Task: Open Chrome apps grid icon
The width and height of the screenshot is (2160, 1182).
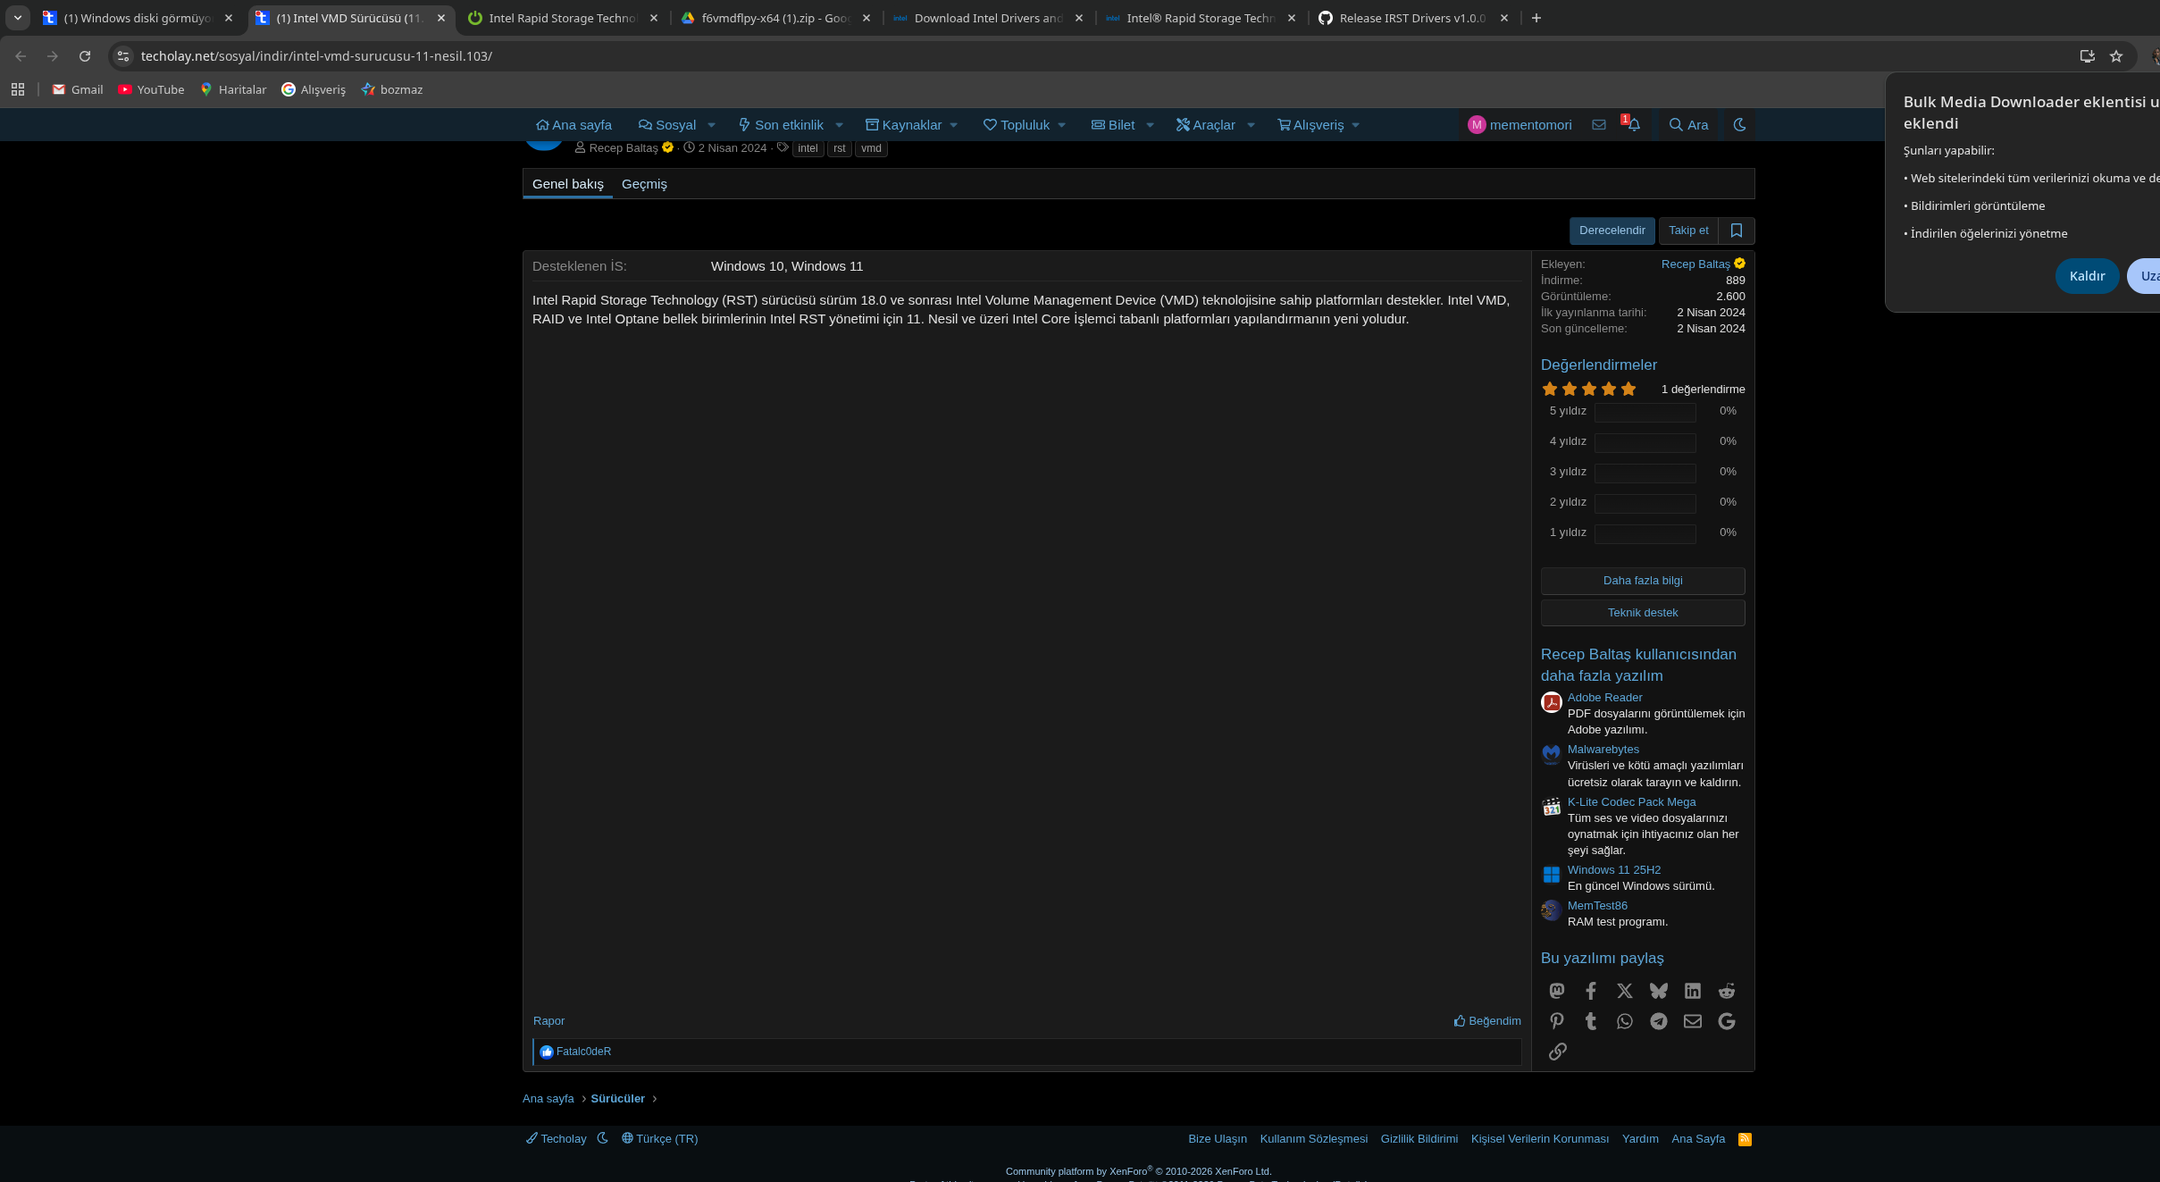Action: [x=18, y=89]
